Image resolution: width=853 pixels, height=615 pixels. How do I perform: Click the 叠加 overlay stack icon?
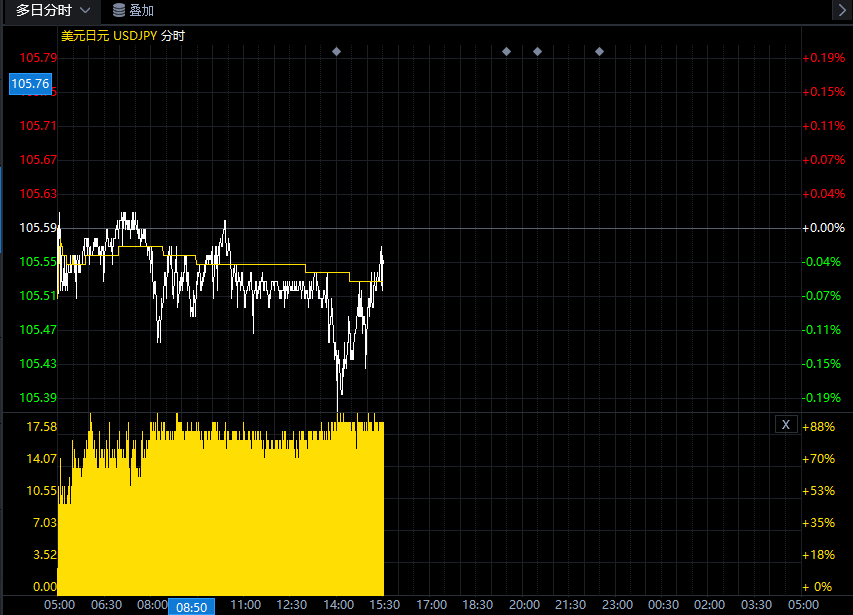[x=119, y=10]
